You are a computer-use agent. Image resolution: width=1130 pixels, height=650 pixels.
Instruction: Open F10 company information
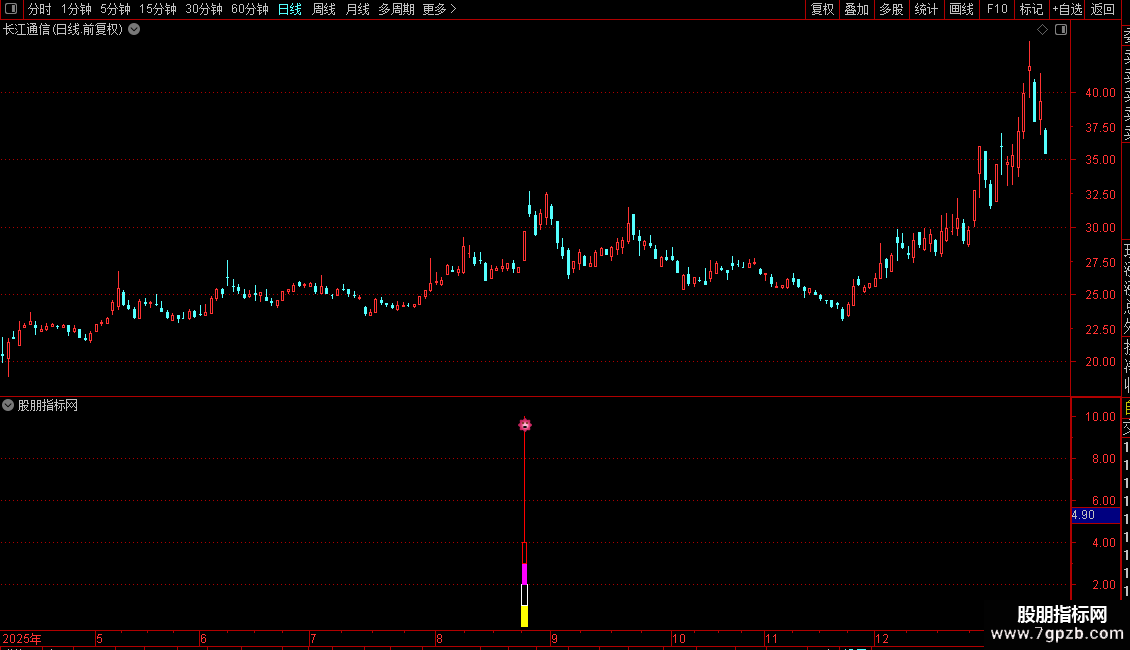(x=997, y=9)
